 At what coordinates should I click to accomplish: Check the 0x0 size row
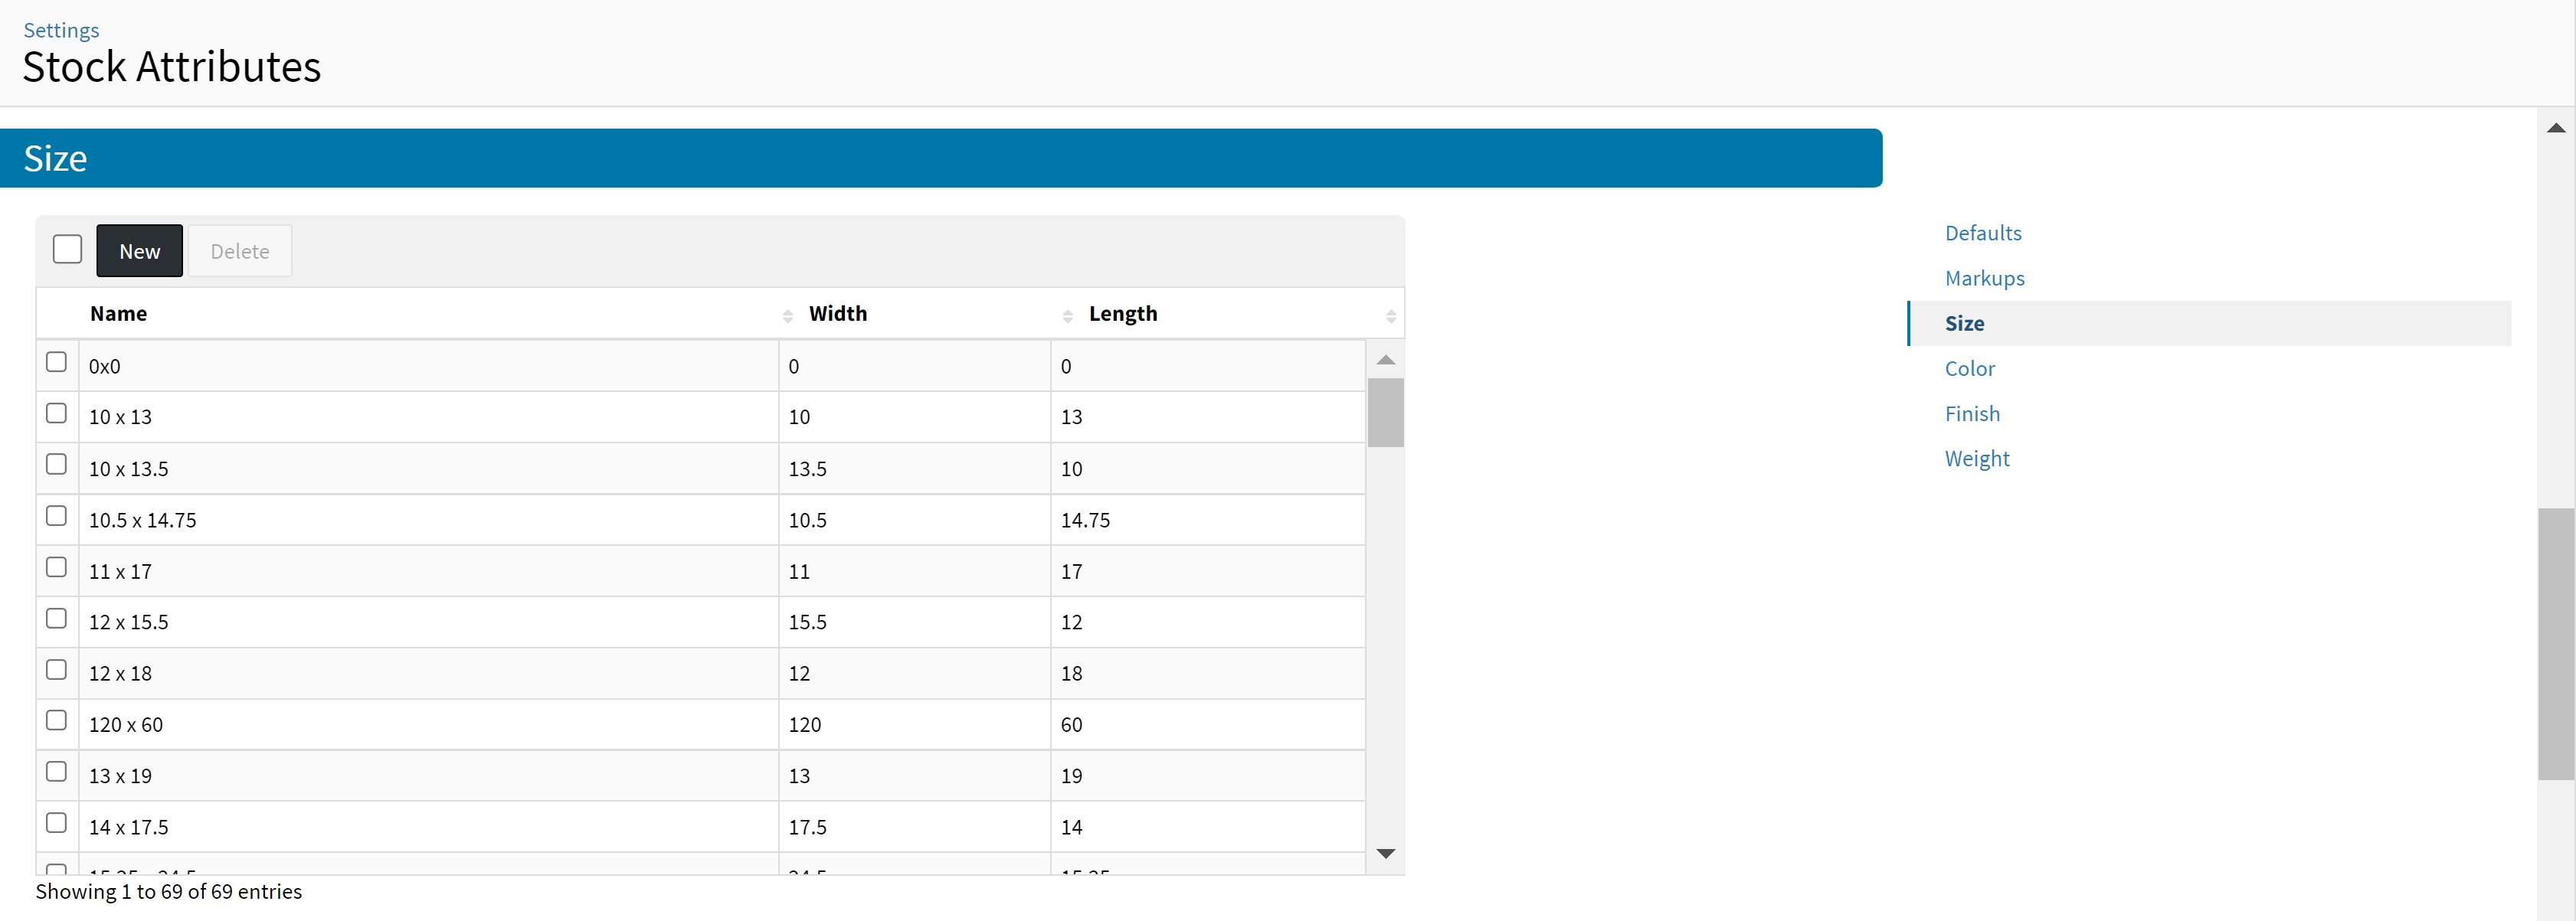[x=57, y=362]
